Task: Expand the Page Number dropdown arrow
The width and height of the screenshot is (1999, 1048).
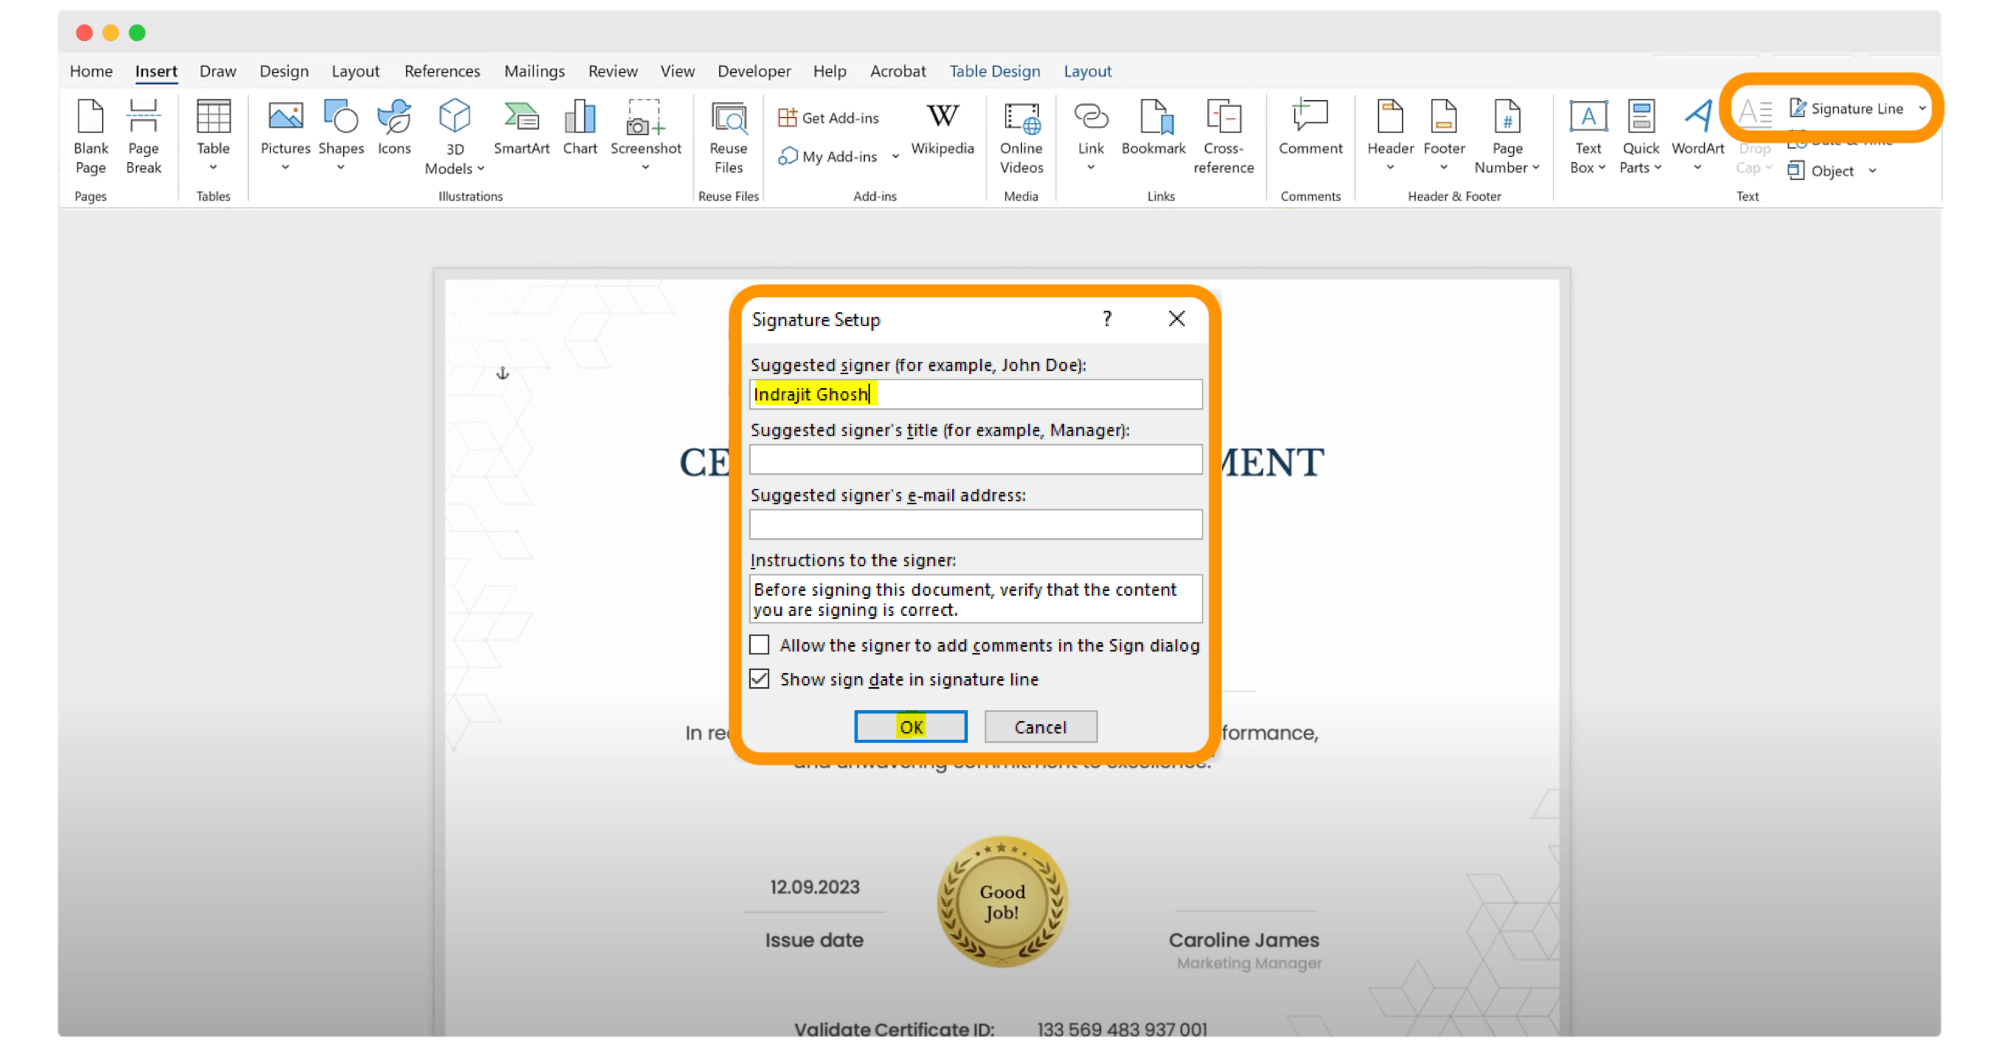Action: click(x=1536, y=168)
